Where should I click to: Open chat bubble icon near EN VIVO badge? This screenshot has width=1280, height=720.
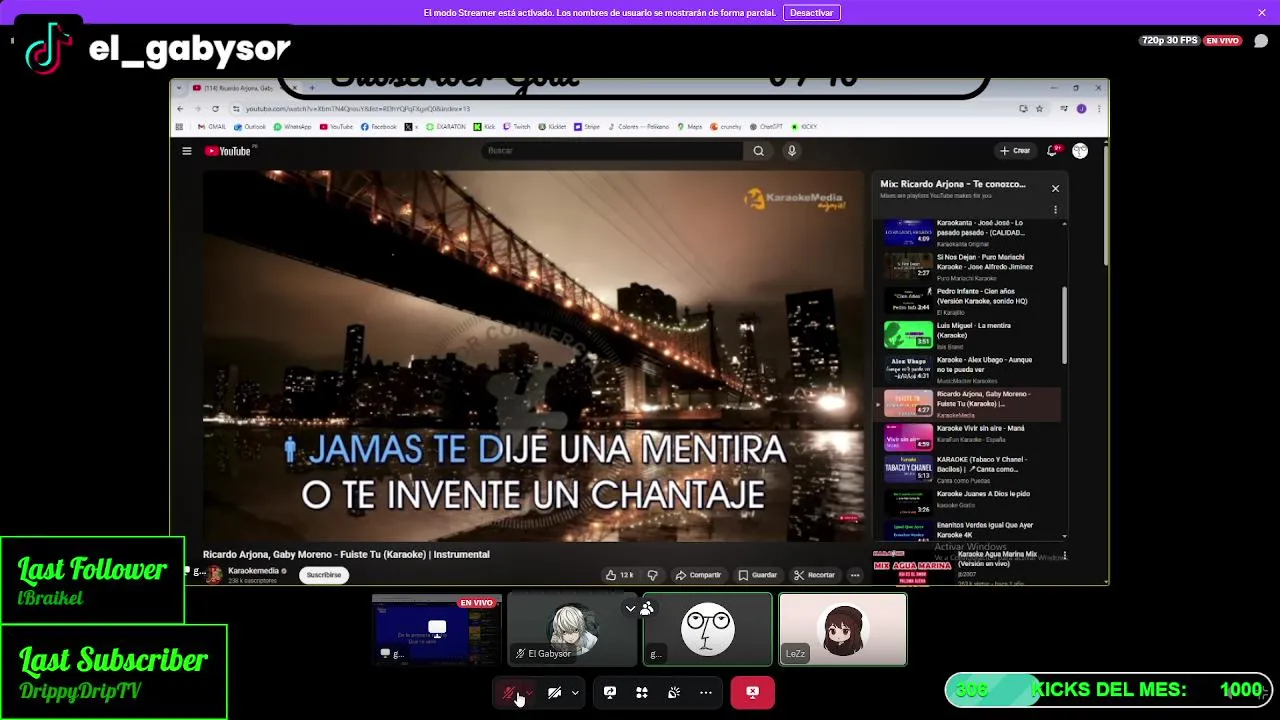coord(1260,41)
